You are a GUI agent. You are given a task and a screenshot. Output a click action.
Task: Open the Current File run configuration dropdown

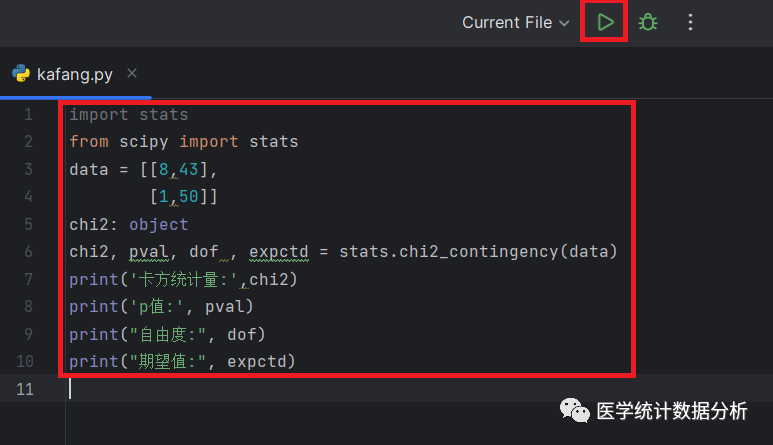(516, 22)
